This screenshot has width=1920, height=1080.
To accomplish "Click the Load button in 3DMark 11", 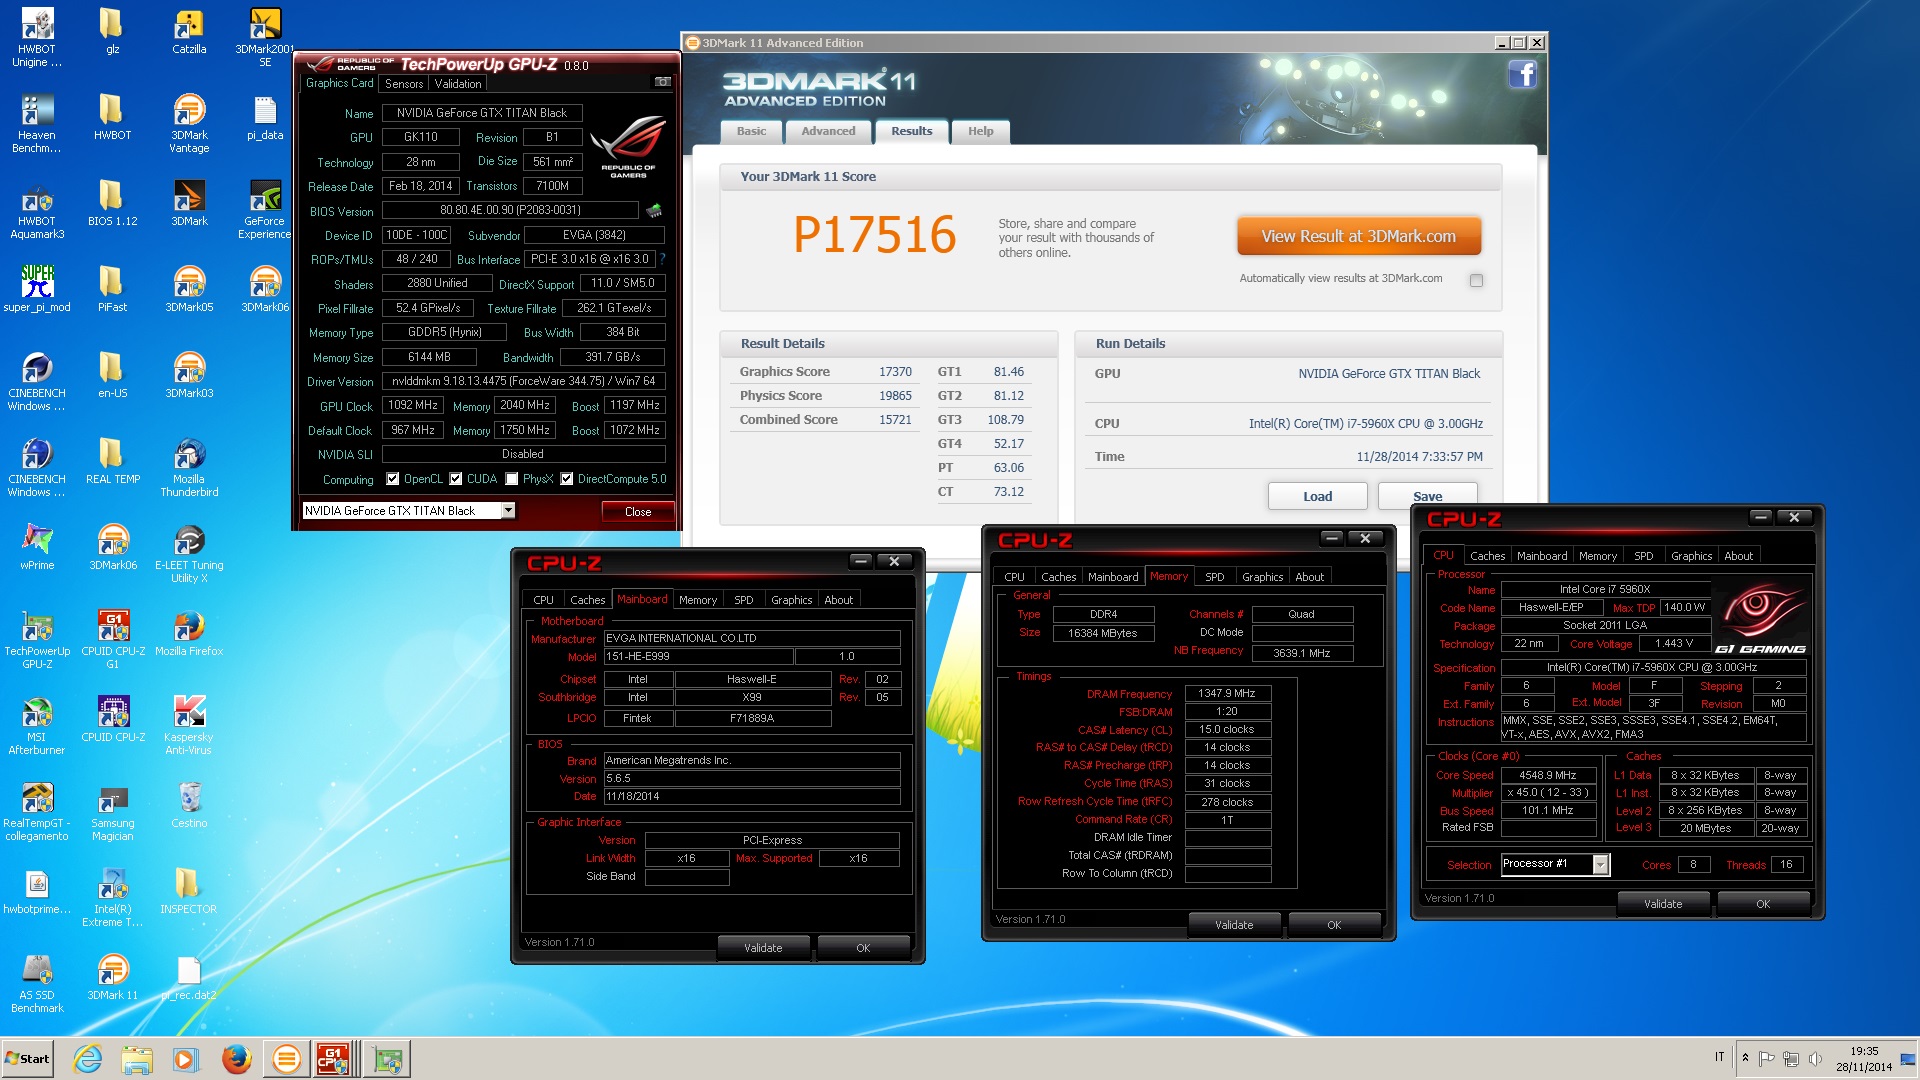I will 1317,496.
